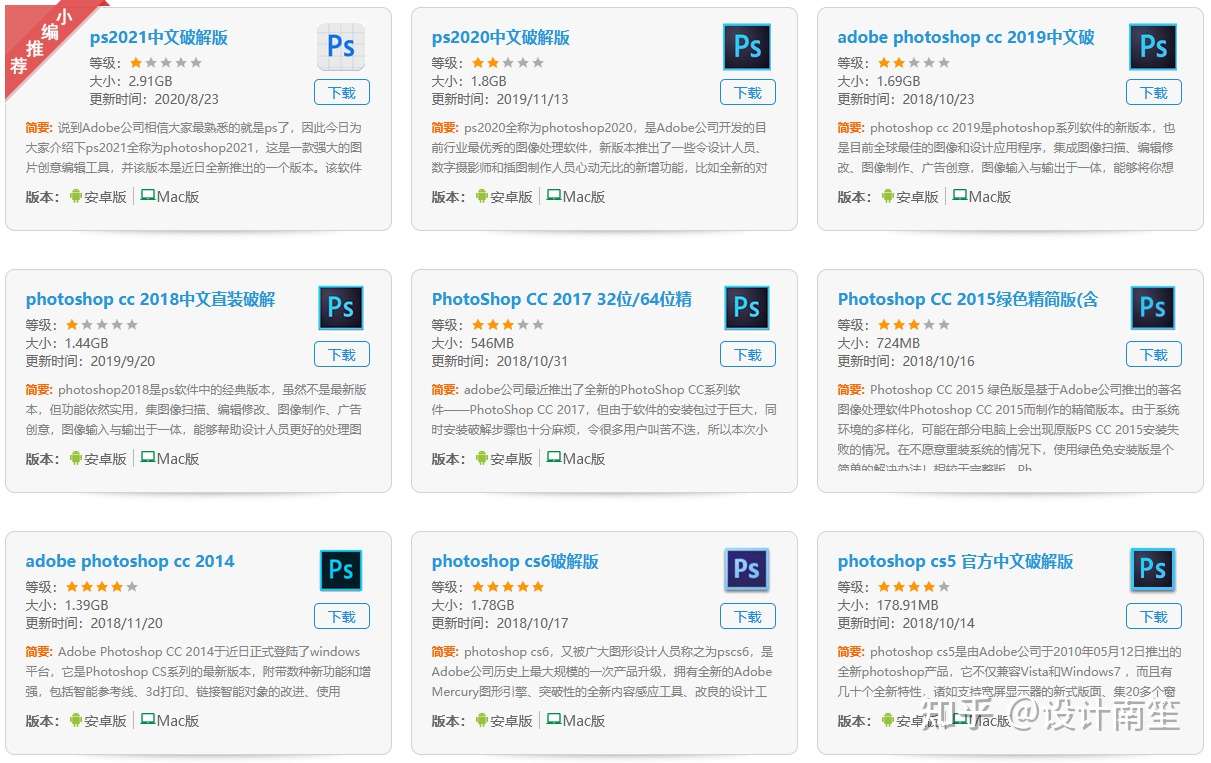
Task: Open the ps2021中文破解版 title link
Action: point(159,38)
